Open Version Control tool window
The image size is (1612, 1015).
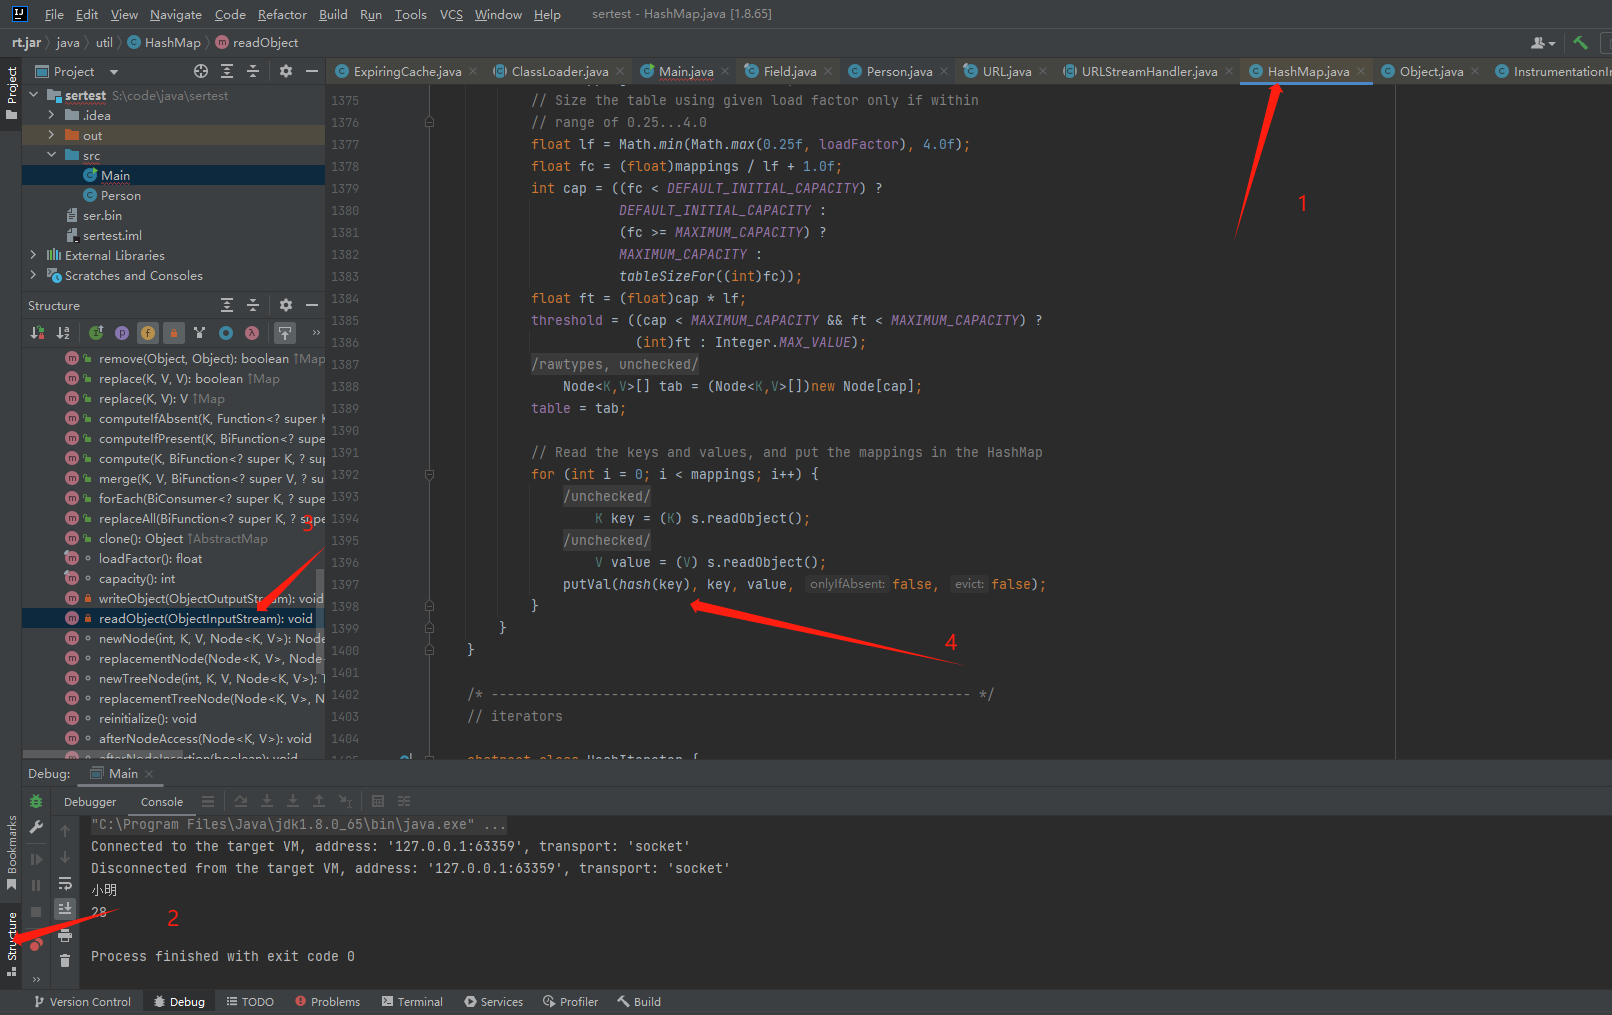coord(82,1001)
